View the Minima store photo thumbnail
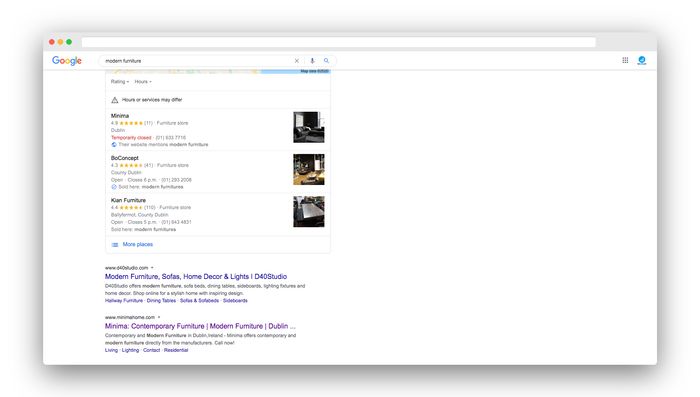The height and width of the screenshot is (397, 700). (308, 127)
